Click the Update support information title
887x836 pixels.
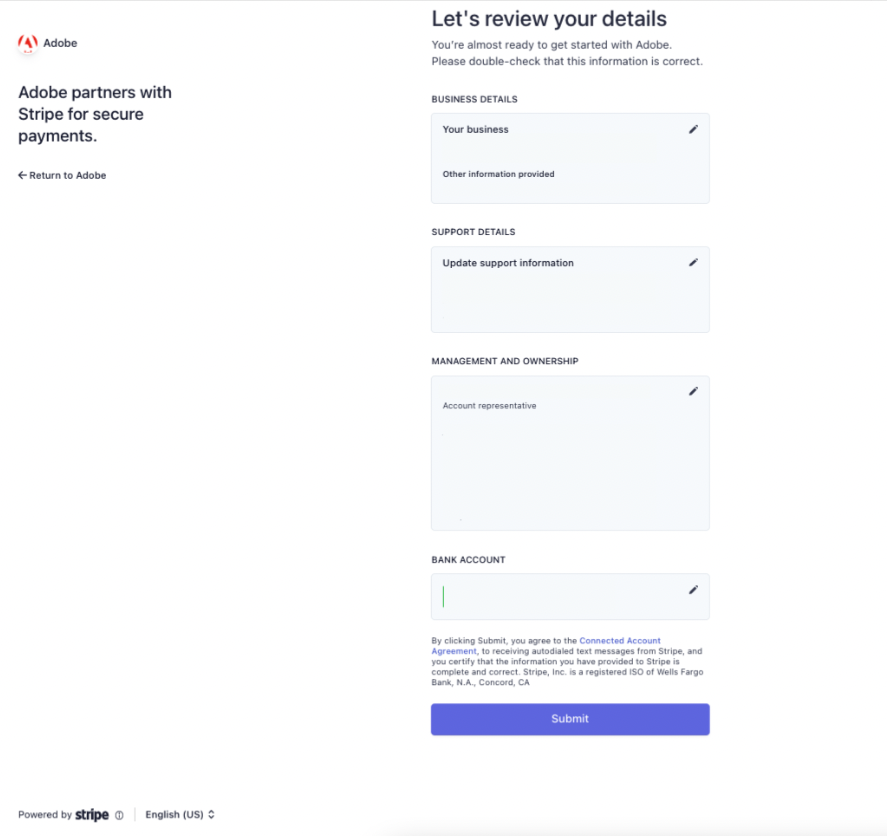tap(508, 263)
